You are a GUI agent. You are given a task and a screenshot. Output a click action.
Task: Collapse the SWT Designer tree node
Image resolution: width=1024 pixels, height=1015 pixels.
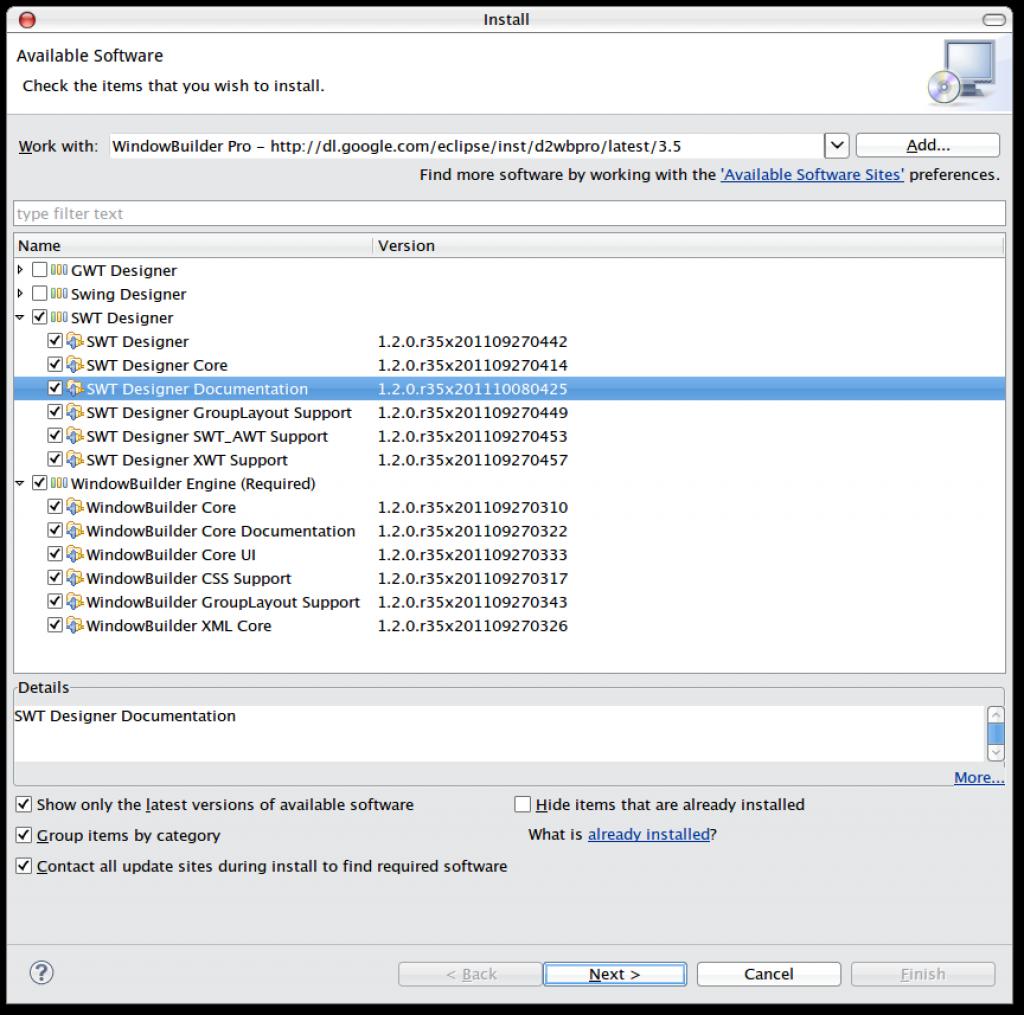pyautogui.click(x=20, y=317)
